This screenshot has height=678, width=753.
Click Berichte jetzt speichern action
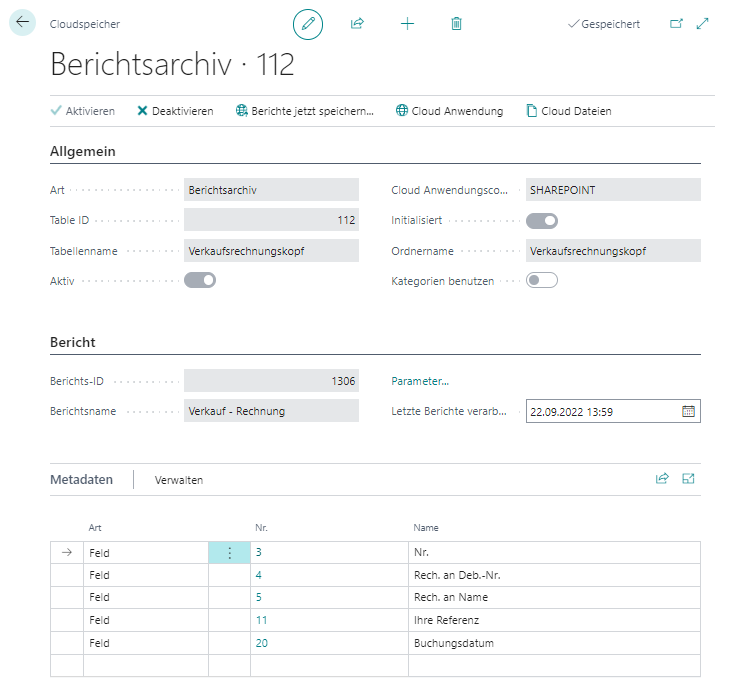tap(304, 111)
